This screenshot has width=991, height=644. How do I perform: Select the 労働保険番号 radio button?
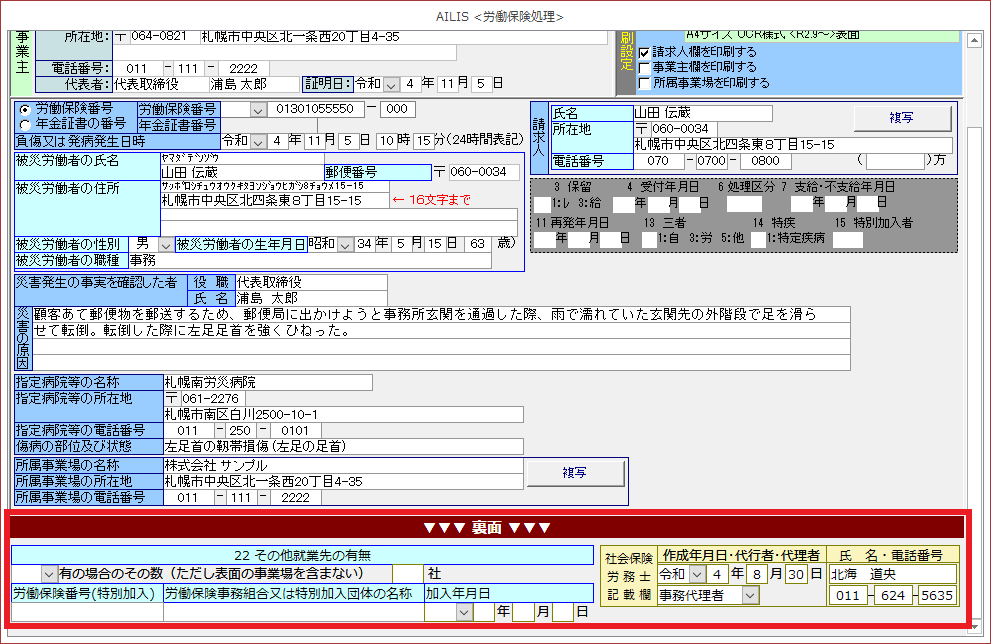[25, 108]
